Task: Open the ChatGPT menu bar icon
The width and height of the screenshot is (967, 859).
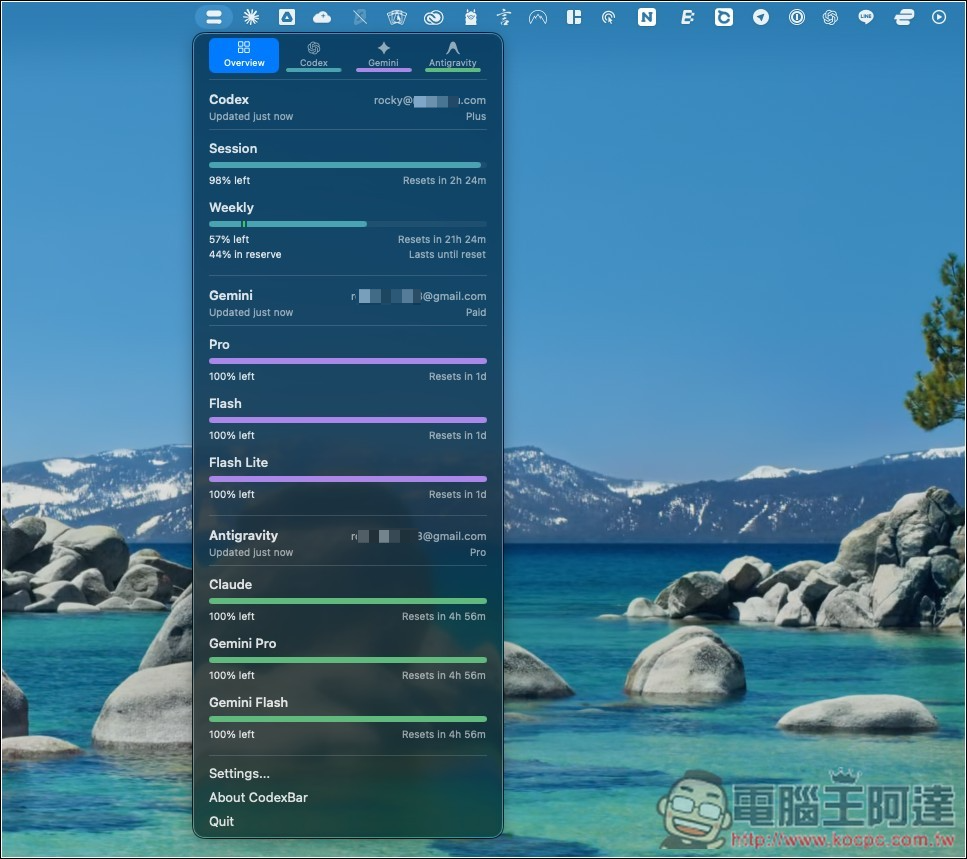Action: point(830,17)
